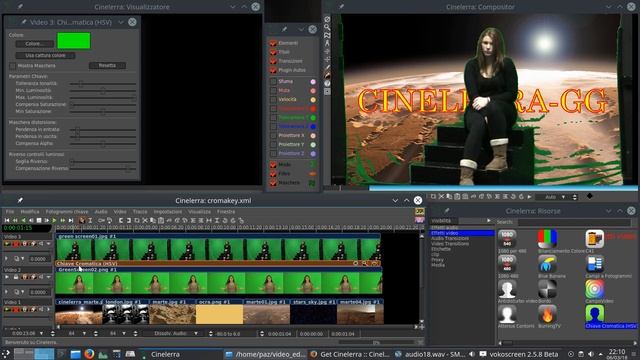
Task: Select the Blue Banana video effect icon
Action: (547, 264)
